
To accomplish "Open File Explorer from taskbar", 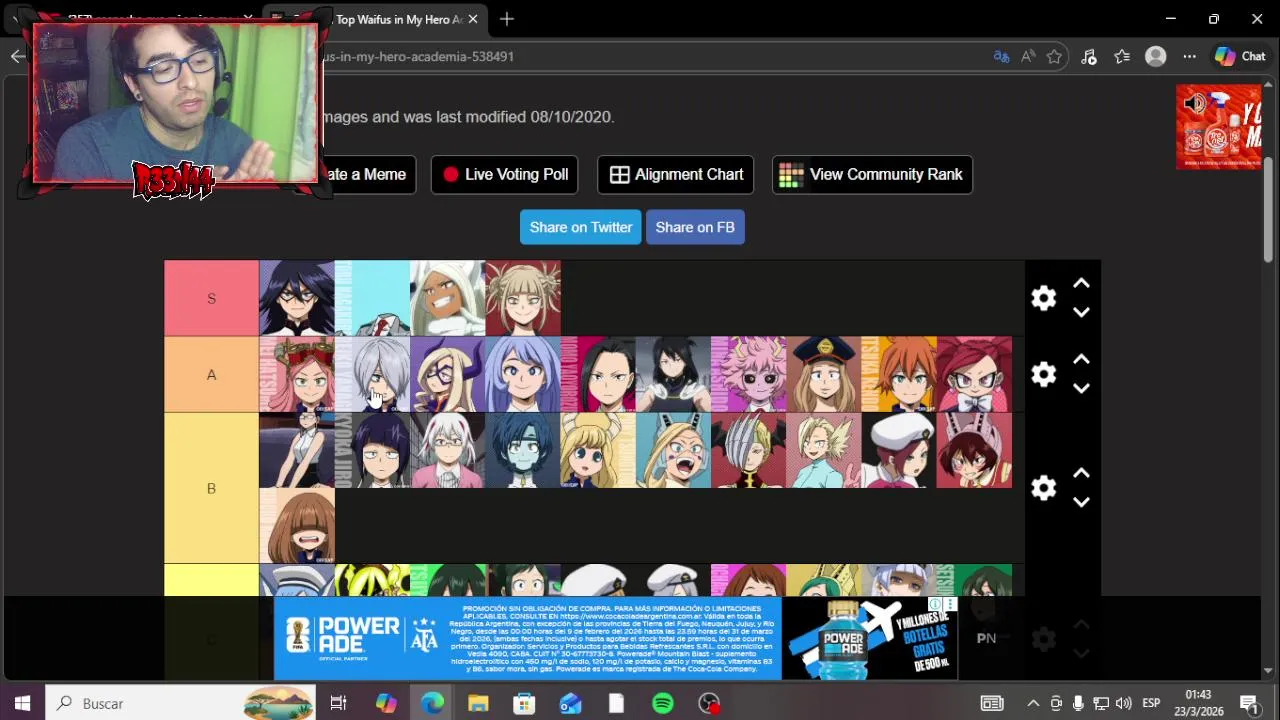I will (x=478, y=703).
